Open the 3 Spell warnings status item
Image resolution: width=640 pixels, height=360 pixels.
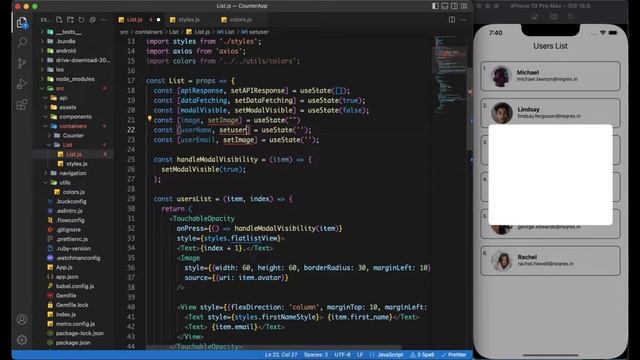pyautogui.click(x=422, y=355)
